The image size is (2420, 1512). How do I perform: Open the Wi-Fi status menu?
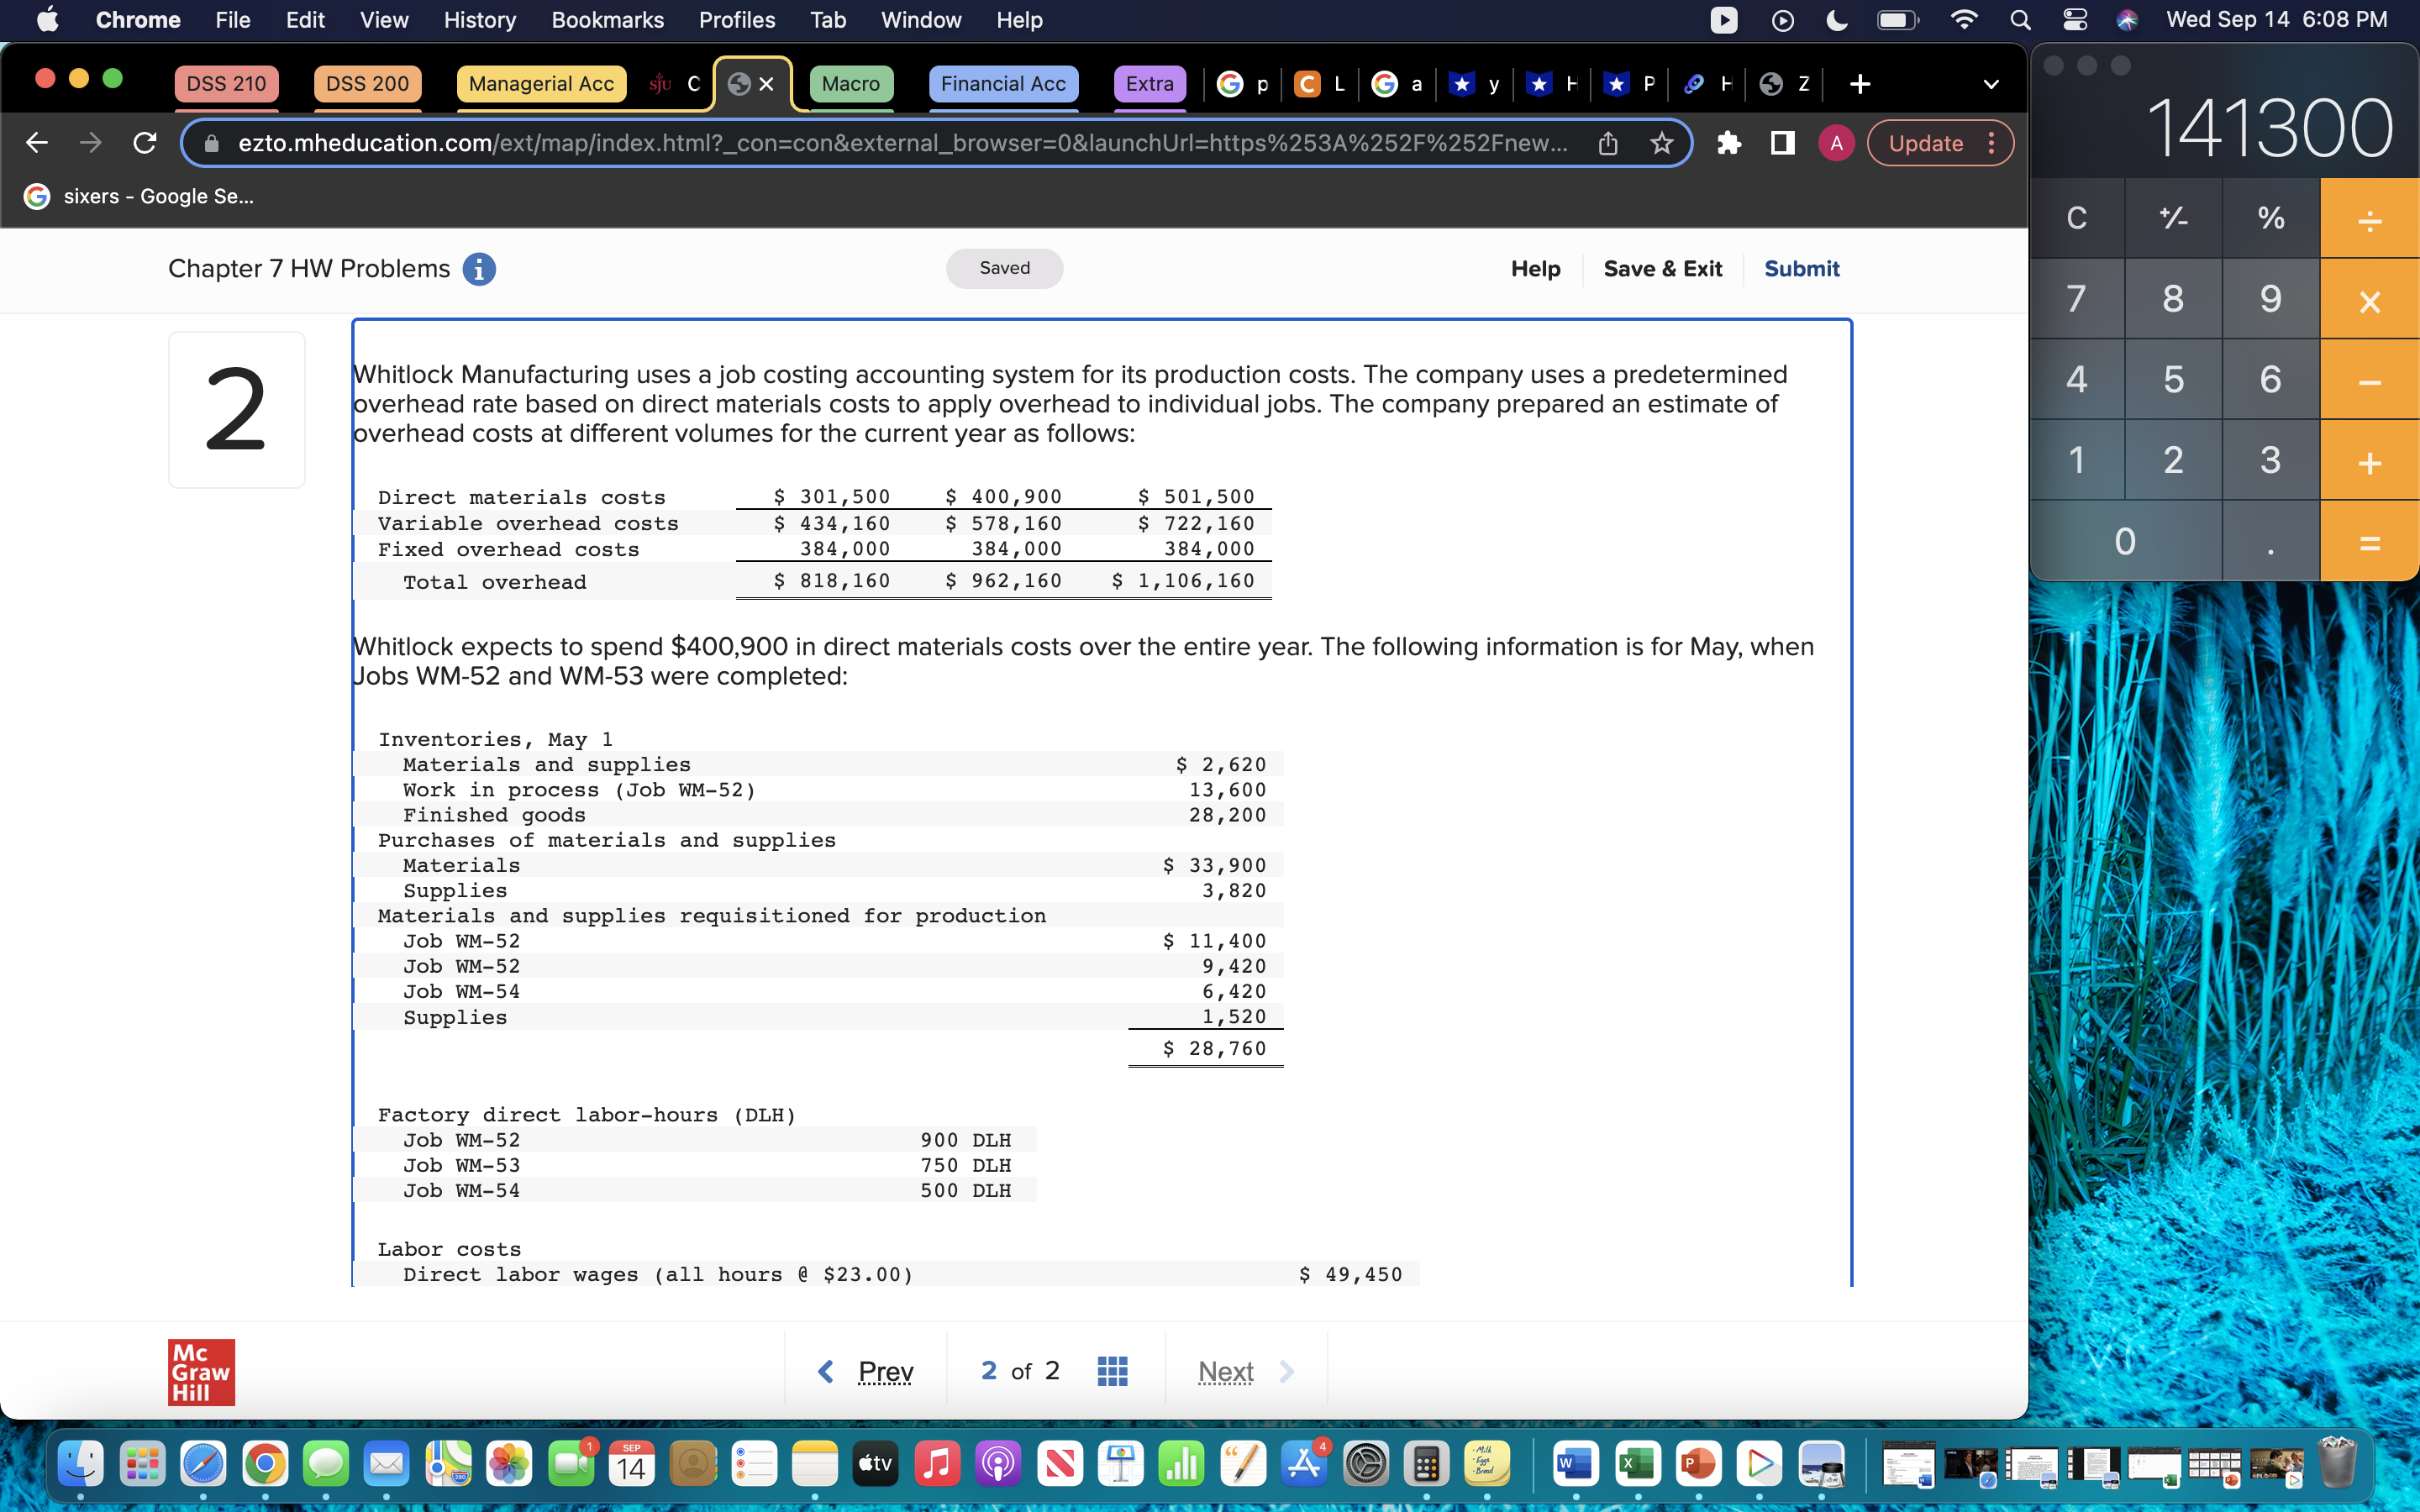coord(1963,19)
